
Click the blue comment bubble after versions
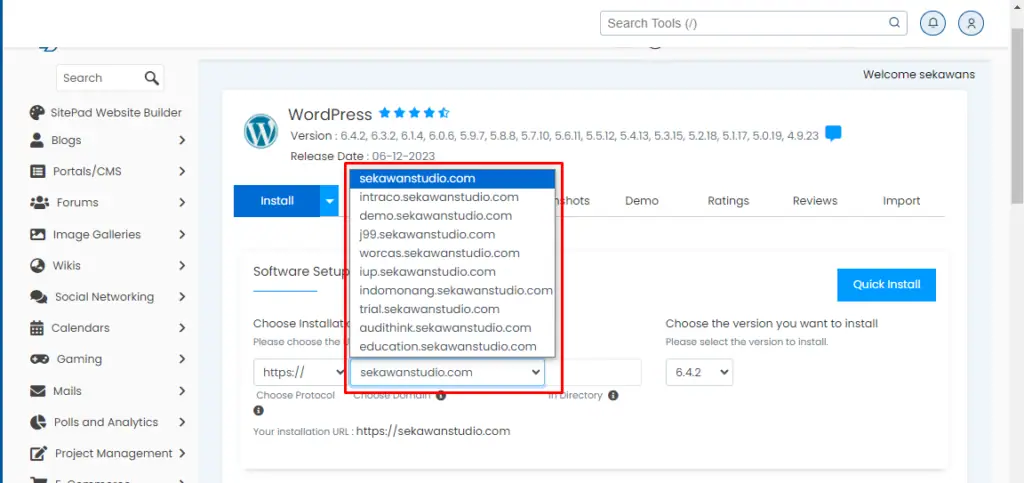(833, 134)
